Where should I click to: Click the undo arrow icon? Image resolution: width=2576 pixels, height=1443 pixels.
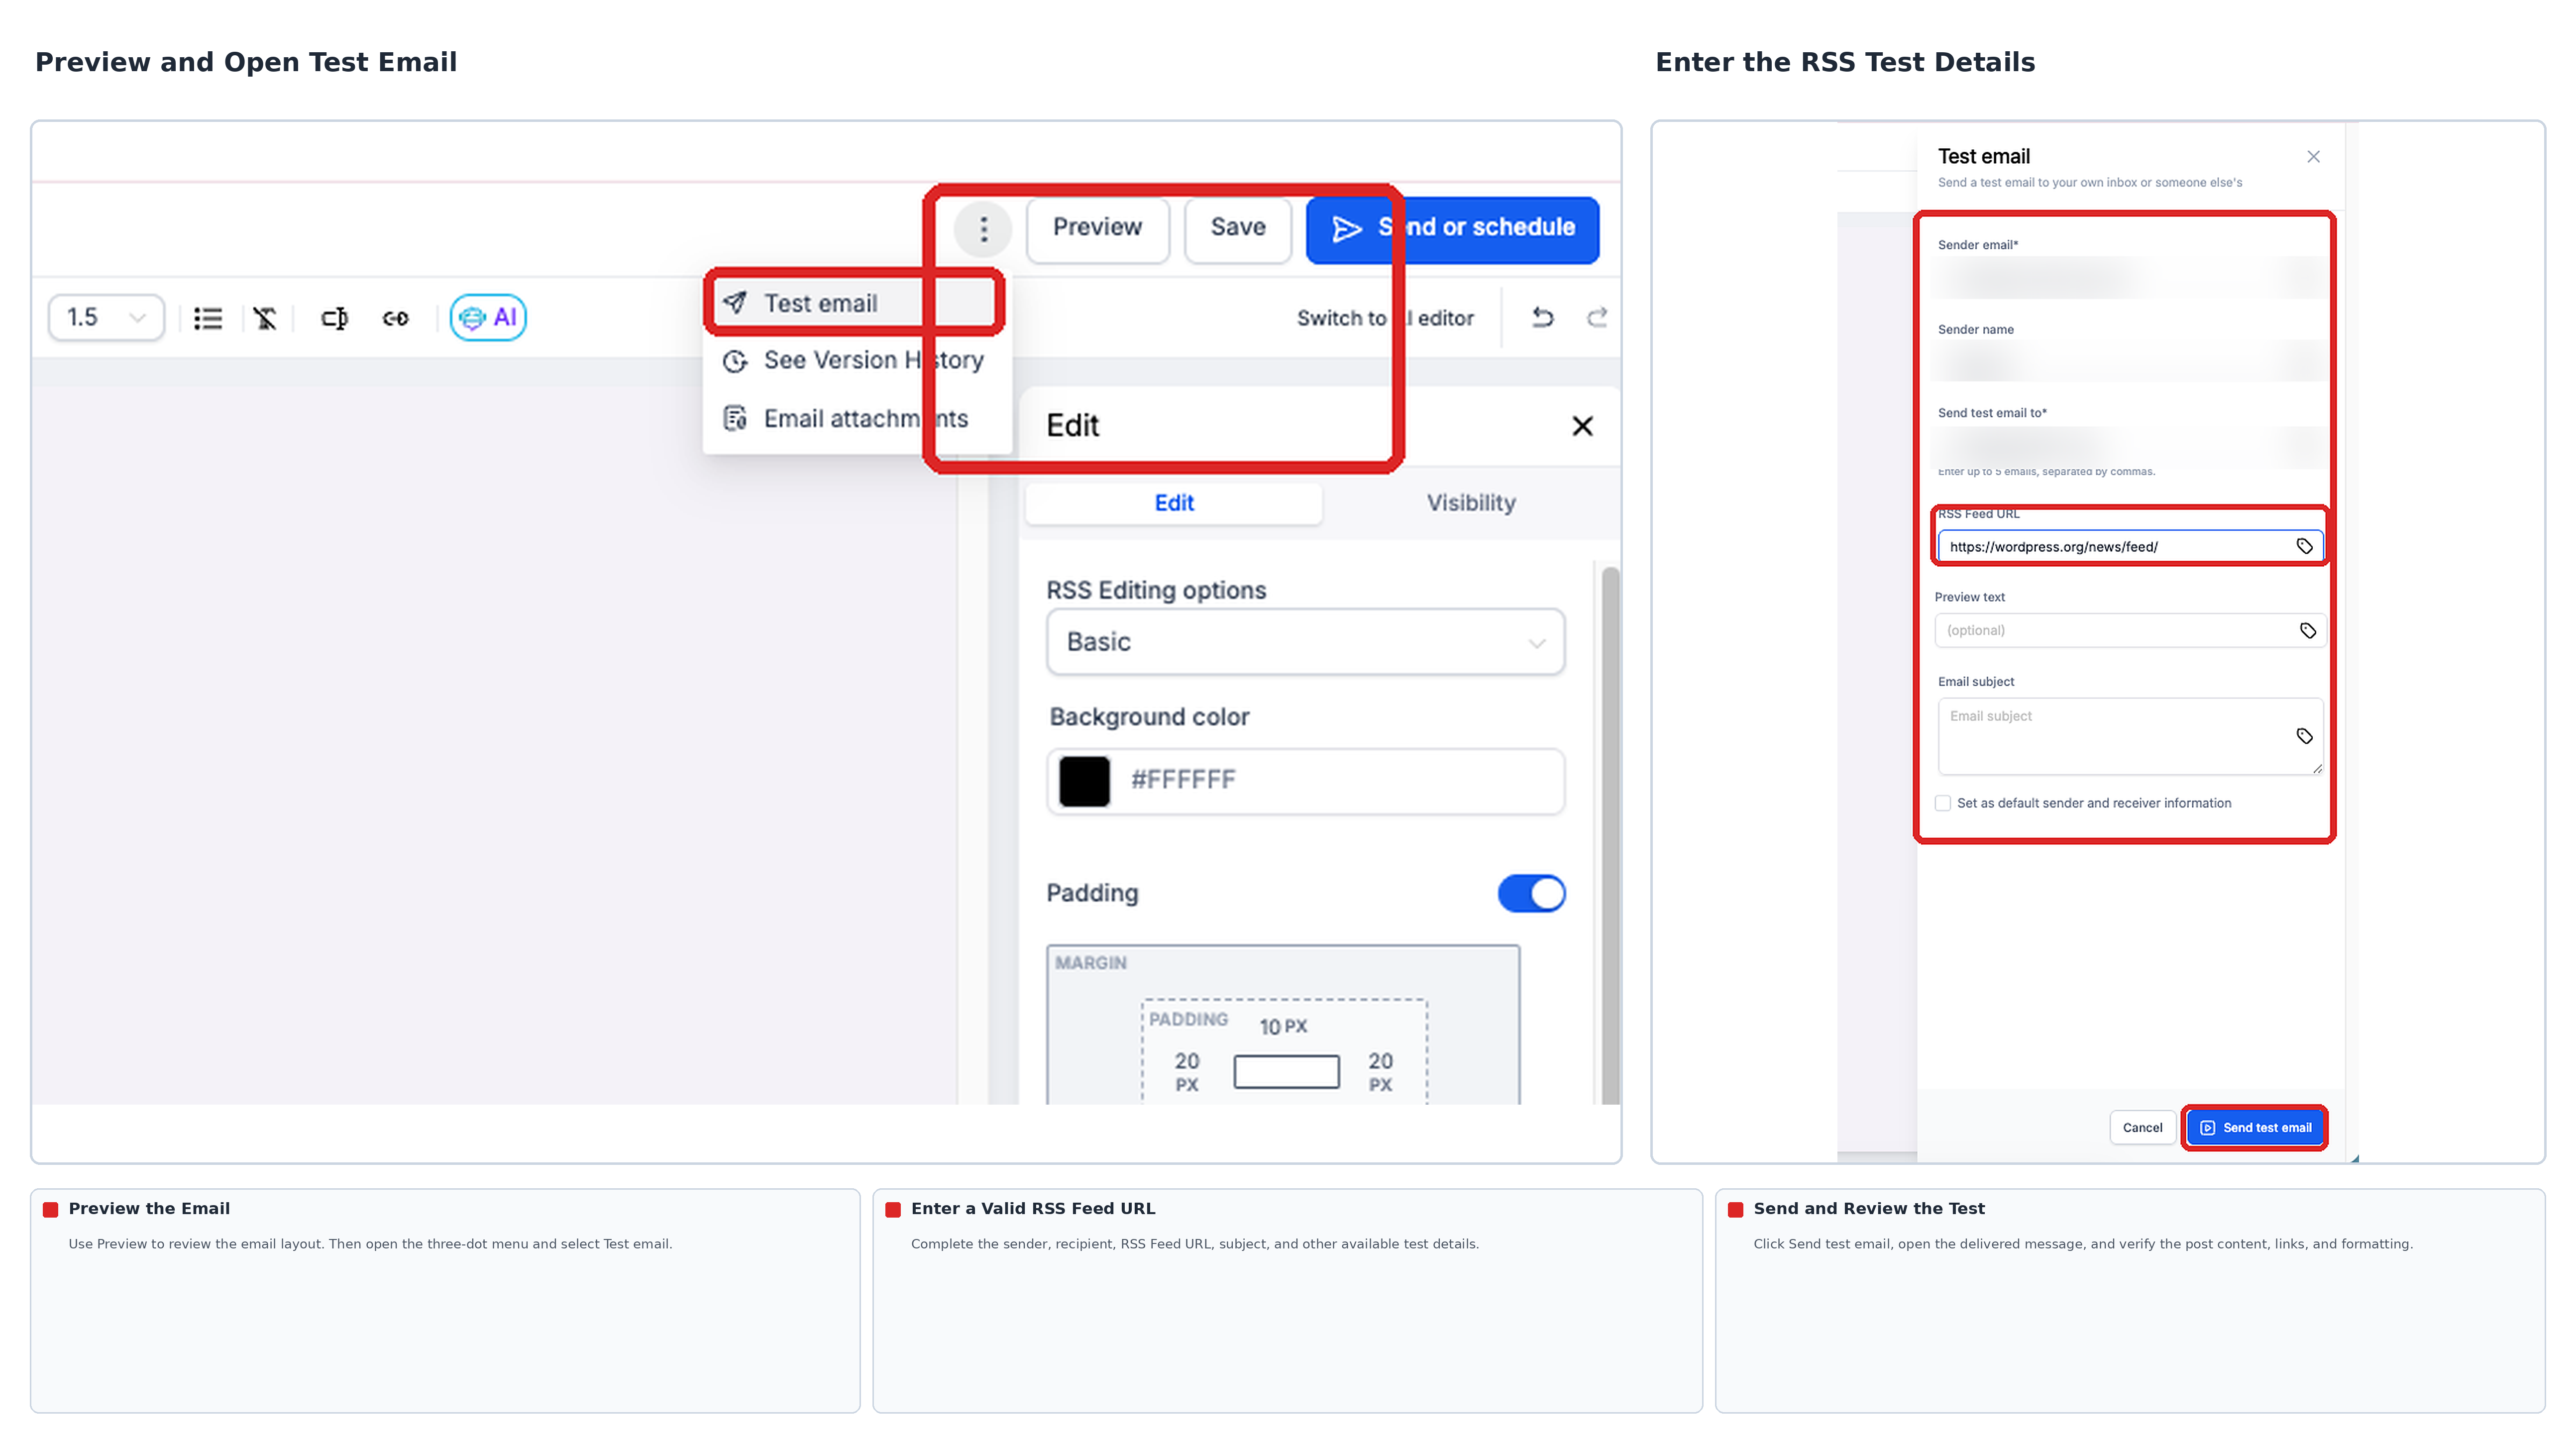tap(1543, 318)
